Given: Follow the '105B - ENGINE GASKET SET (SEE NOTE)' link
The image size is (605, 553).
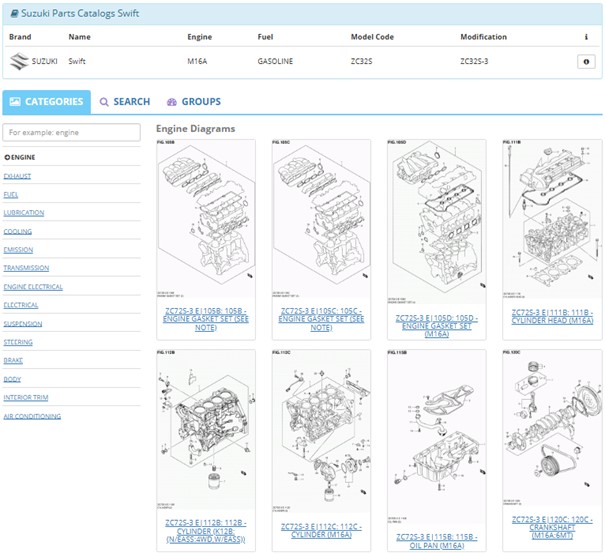Looking at the screenshot, I should (x=206, y=319).
